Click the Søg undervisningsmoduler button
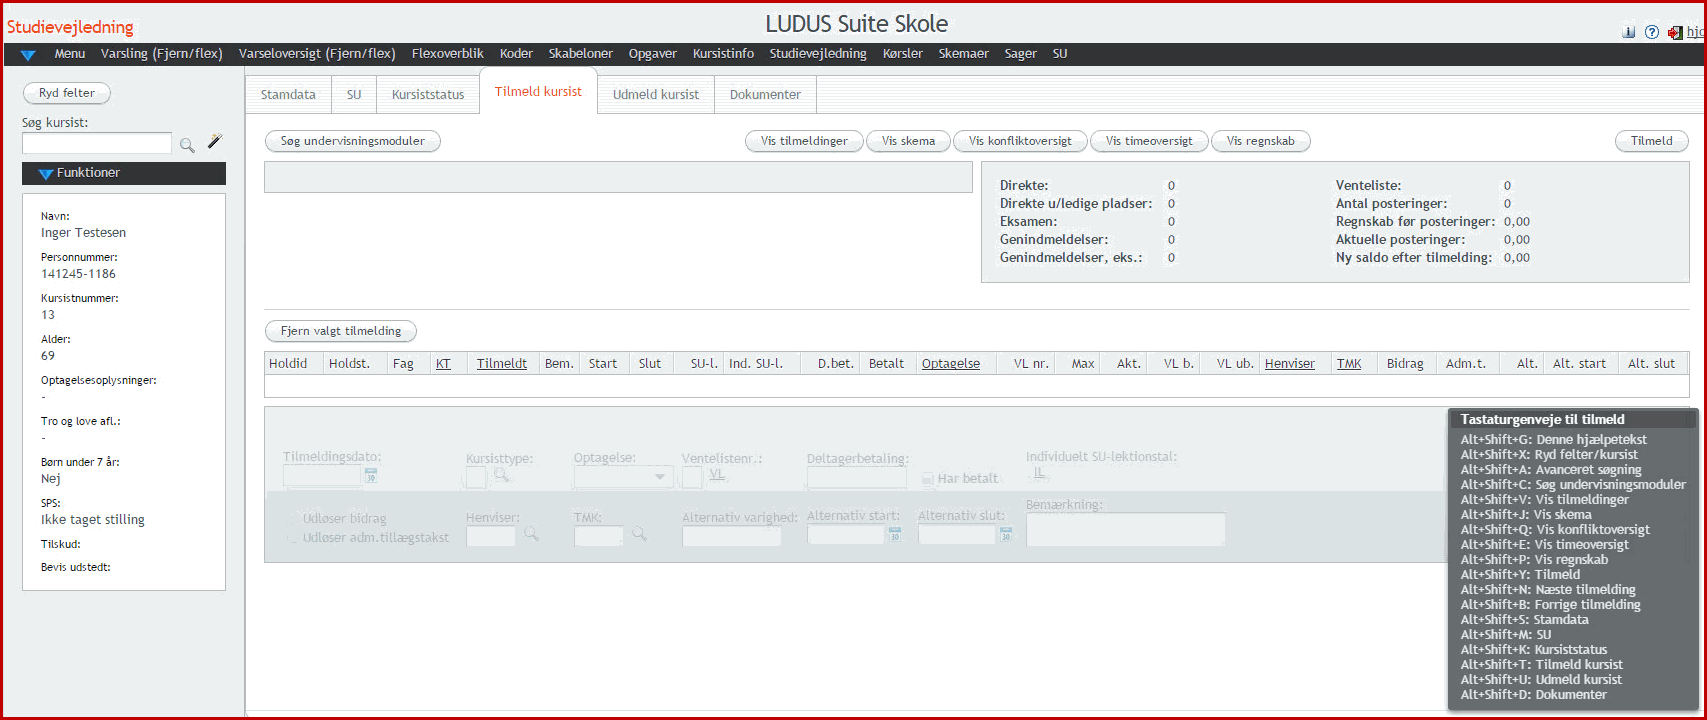The width and height of the screenshot is (1707, 720). click(353, 141)
